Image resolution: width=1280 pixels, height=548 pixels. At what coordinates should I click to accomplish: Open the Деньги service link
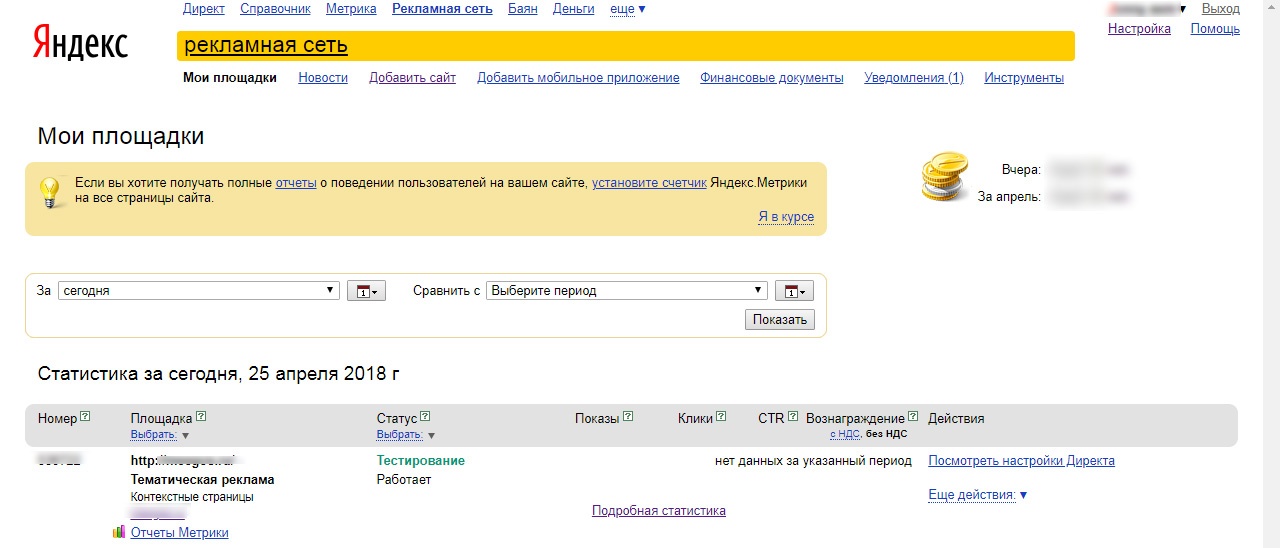573,9
